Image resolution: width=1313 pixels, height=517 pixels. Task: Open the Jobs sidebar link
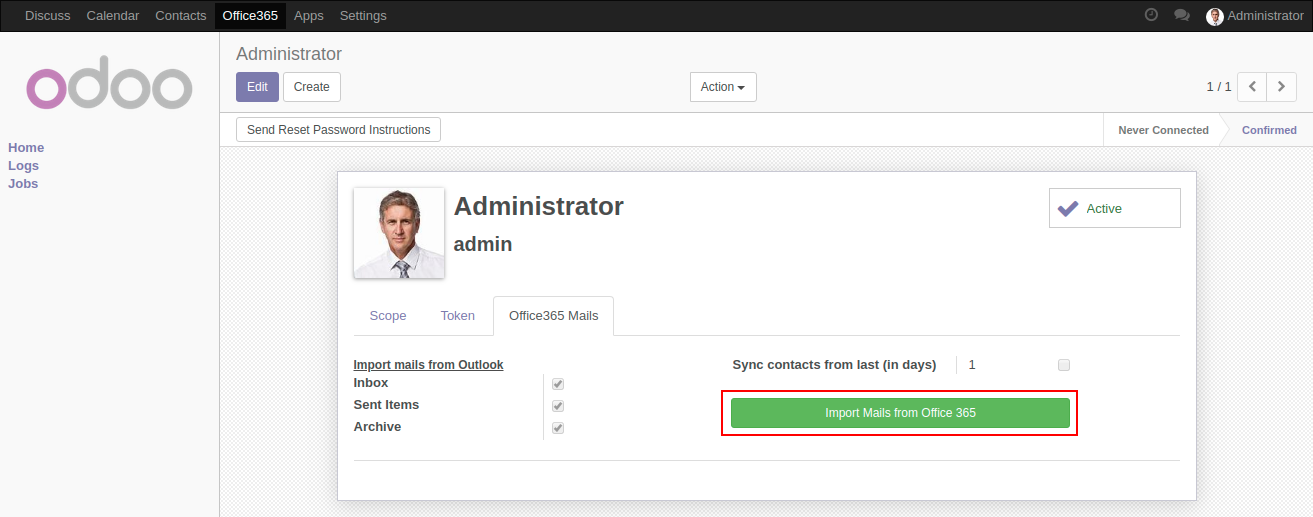[23, 183]
